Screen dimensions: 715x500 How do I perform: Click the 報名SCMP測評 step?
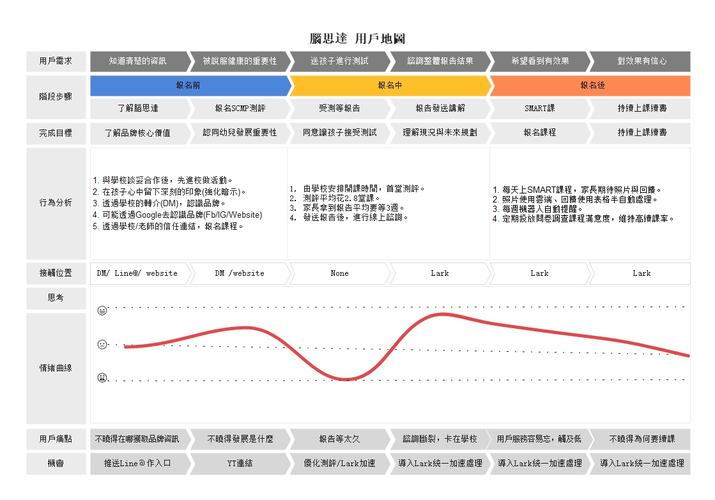point(239,108)
